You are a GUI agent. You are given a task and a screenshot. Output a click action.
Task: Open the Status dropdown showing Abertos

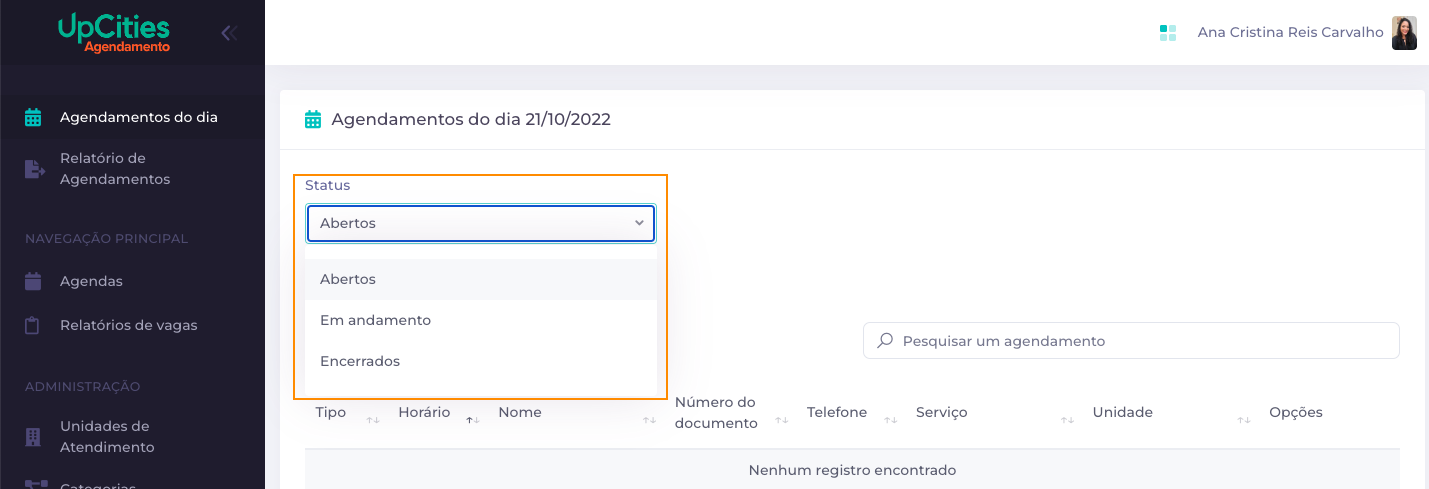tap(481, 223)
